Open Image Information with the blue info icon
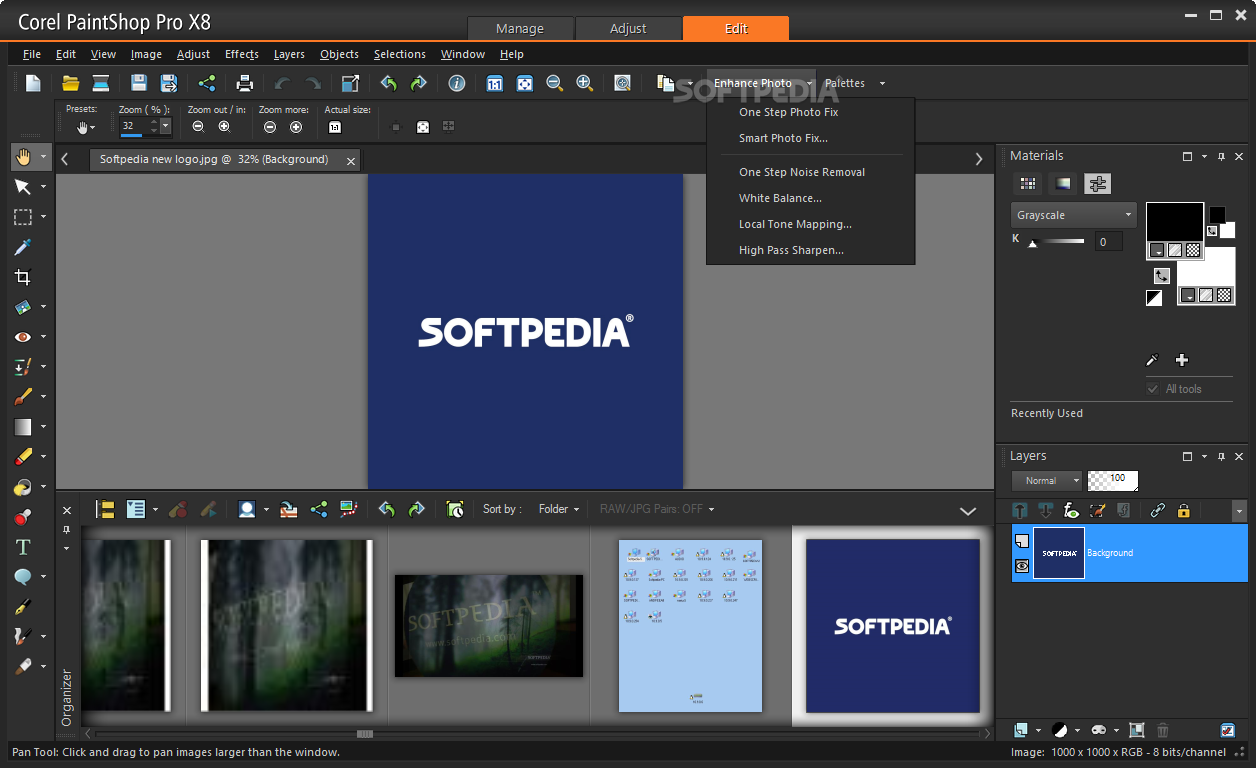Image resolution: width=1256 pixels, height=768 pixels. pyautogui.click(x=457, y=83)
